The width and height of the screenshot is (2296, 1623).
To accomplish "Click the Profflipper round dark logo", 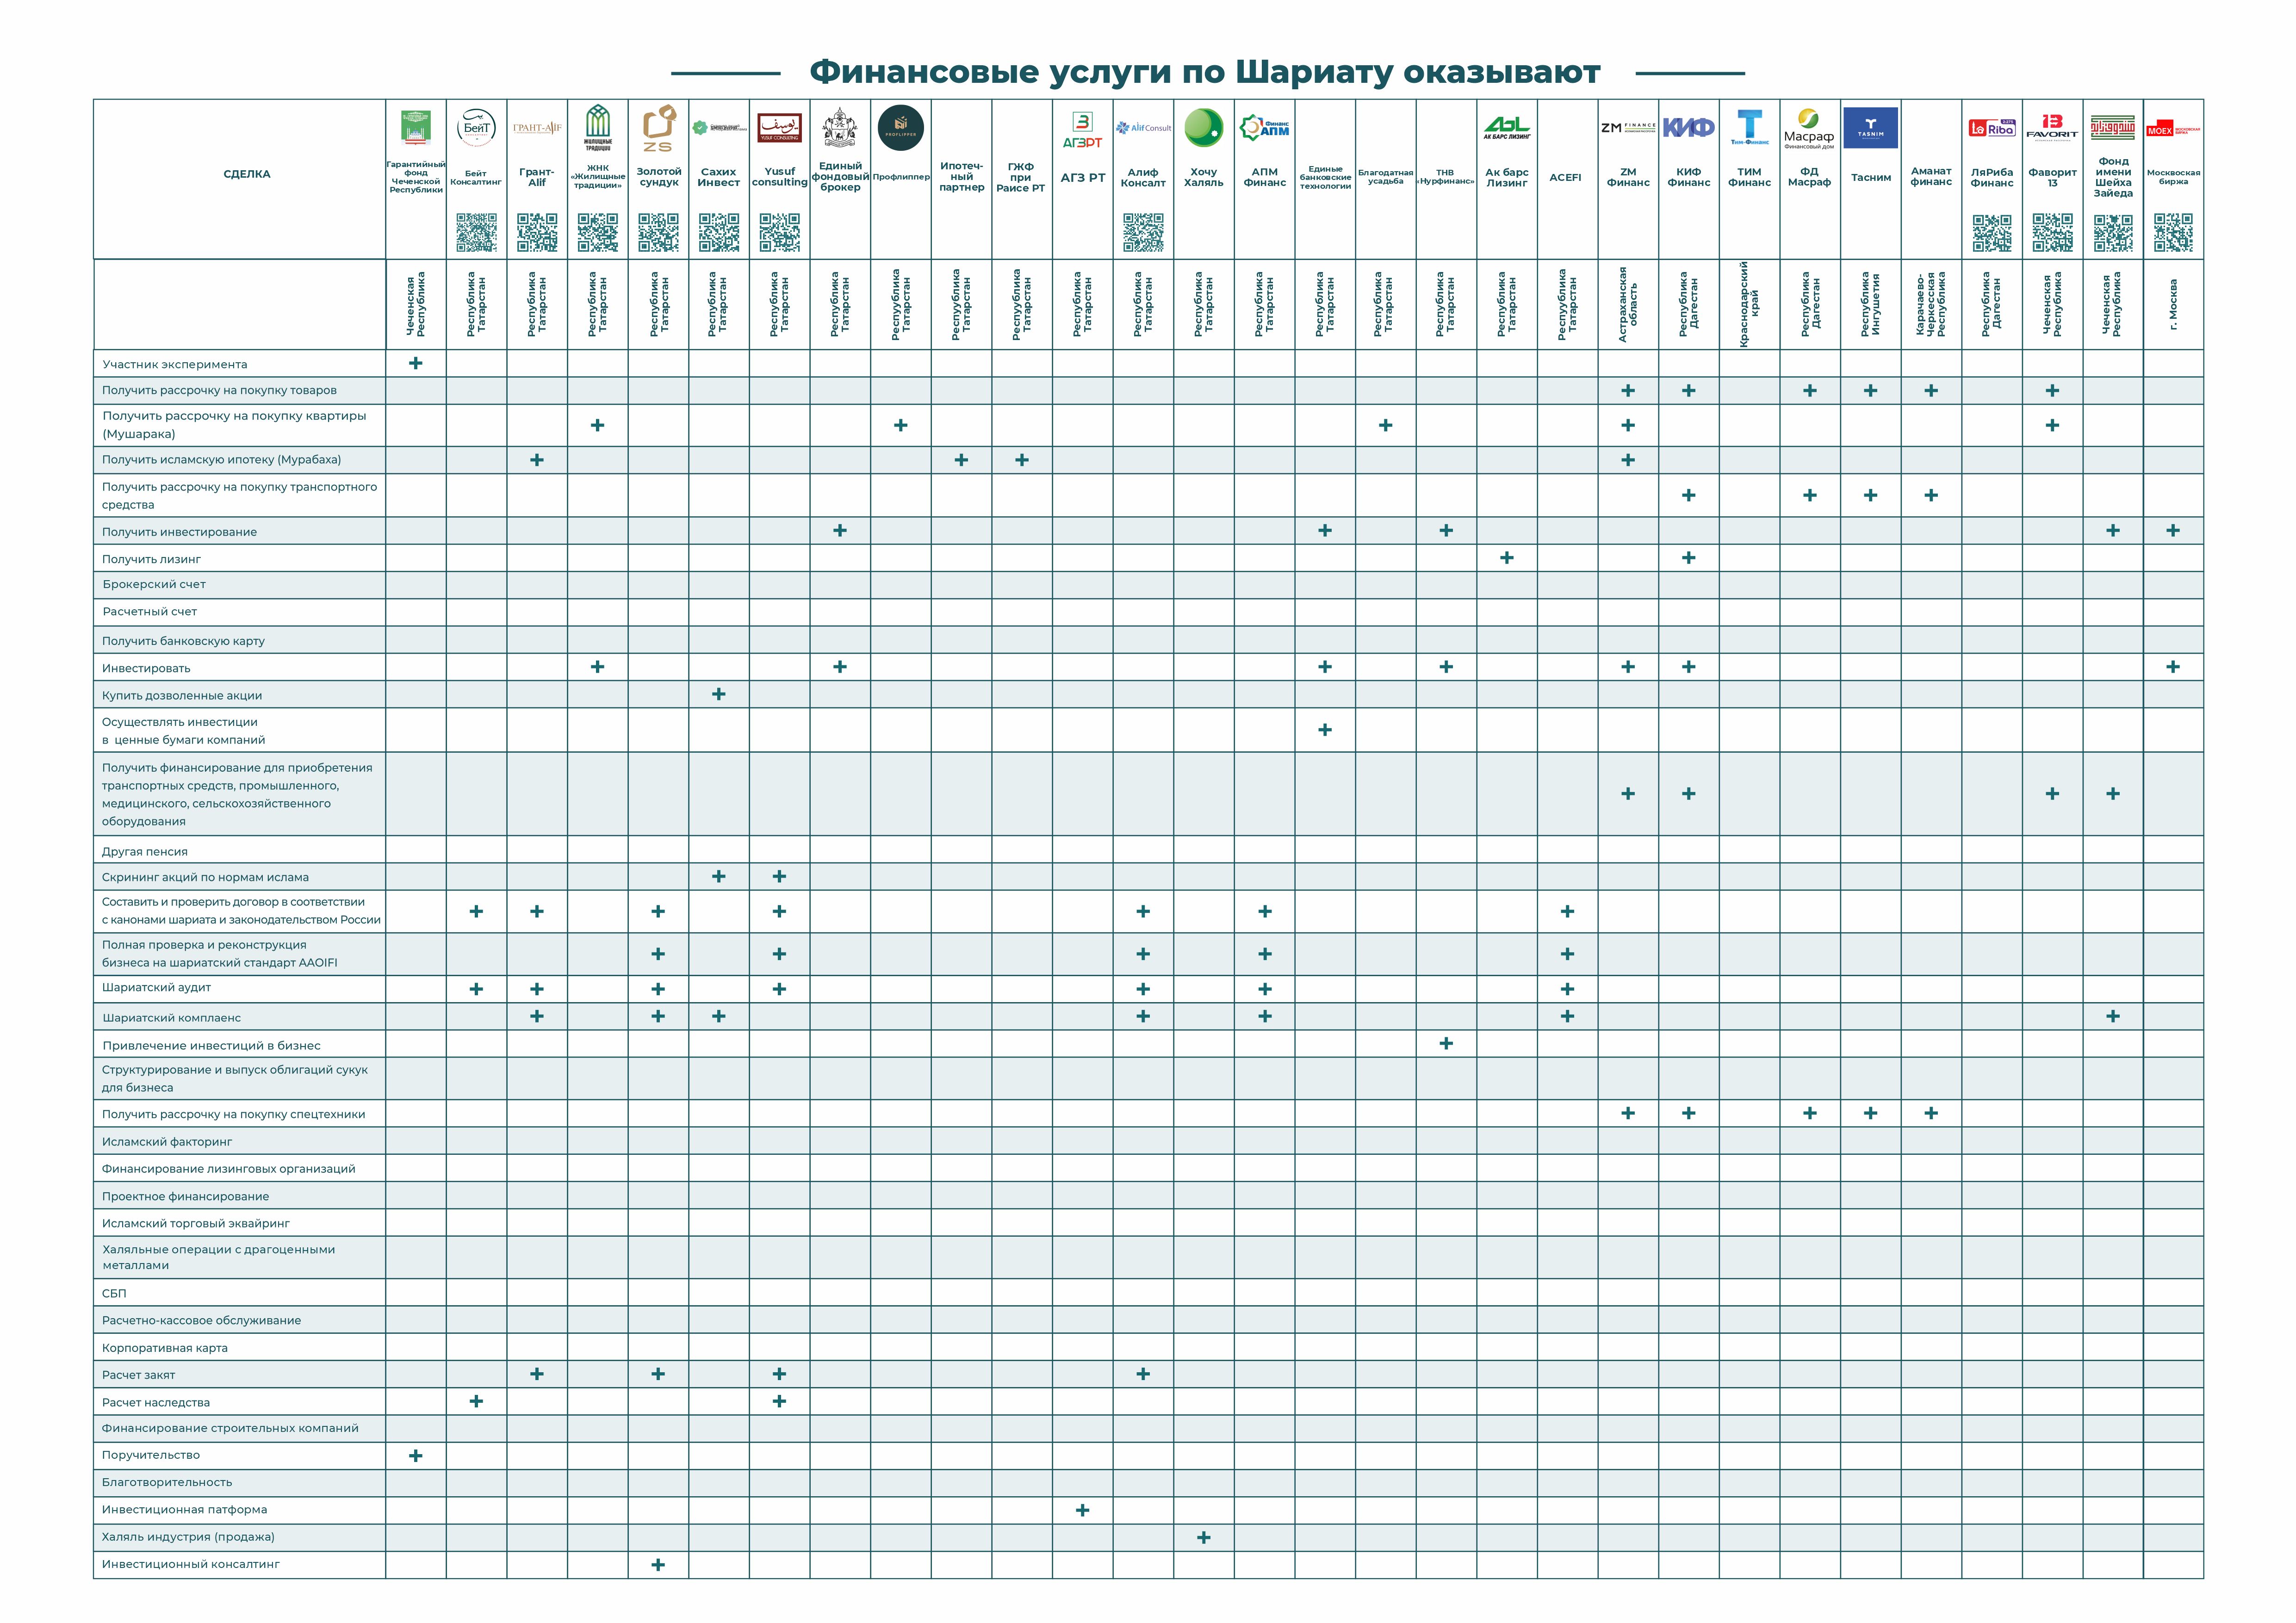I will pos(900,129).
